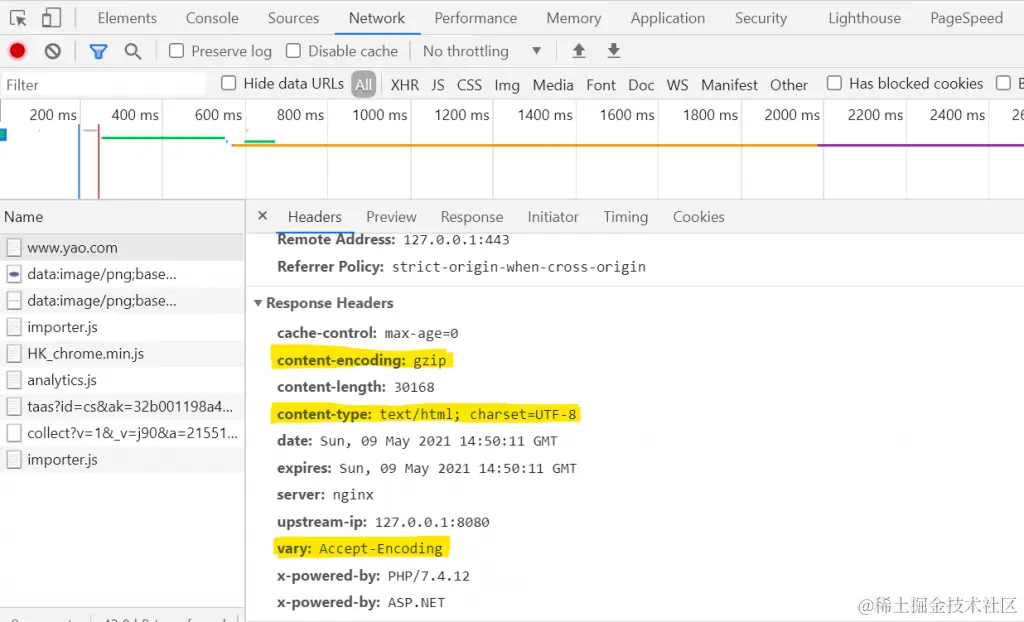This screenshot has height=622, width=1024.
Task: Toggle the device toolbar icon
Action: click(51, 18)
